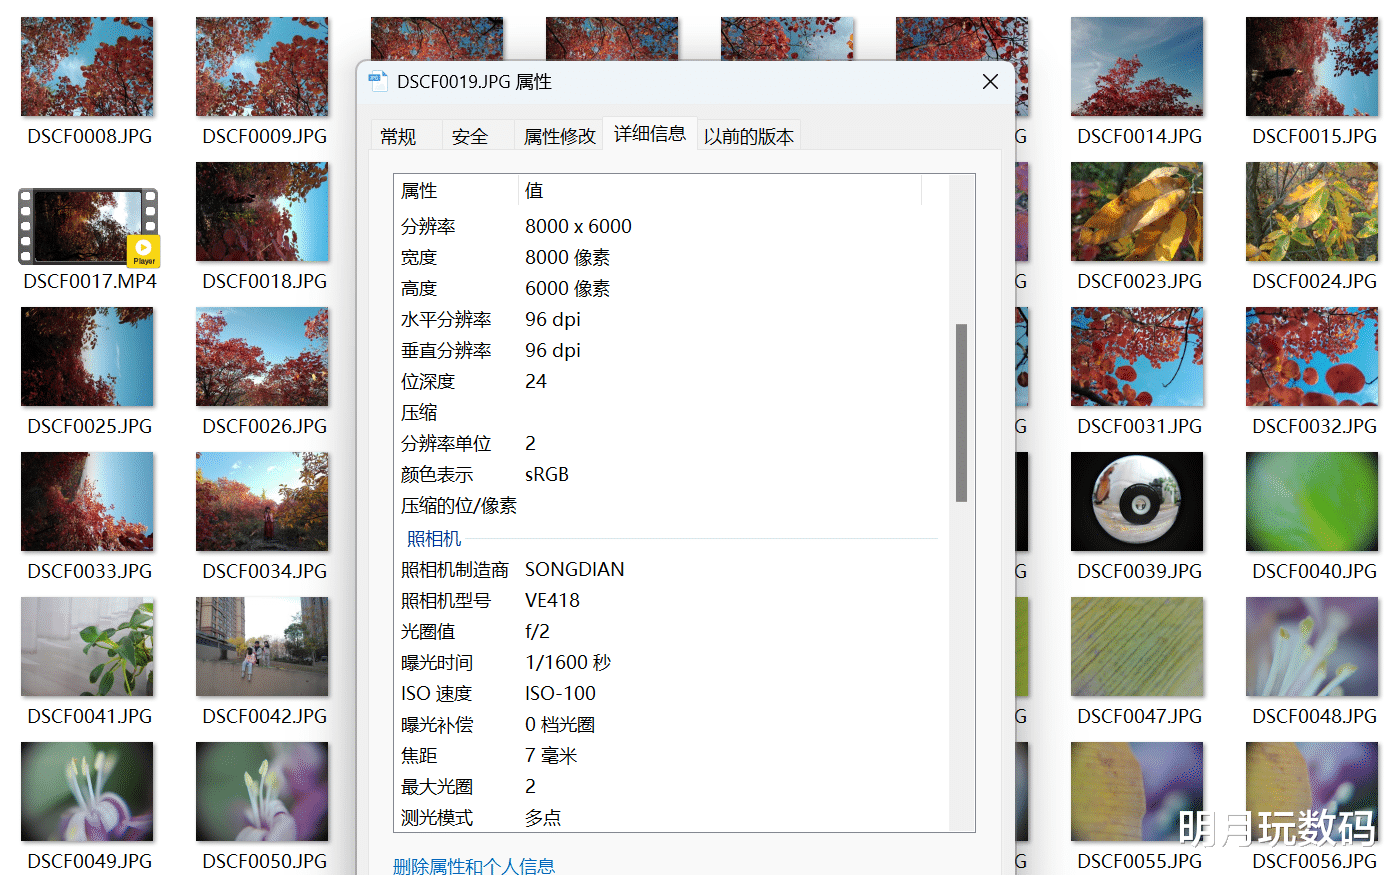The image size is (1398, 875).
Task: Click the 颜色表示 row showing sRGB
Action: click(671, 475)
